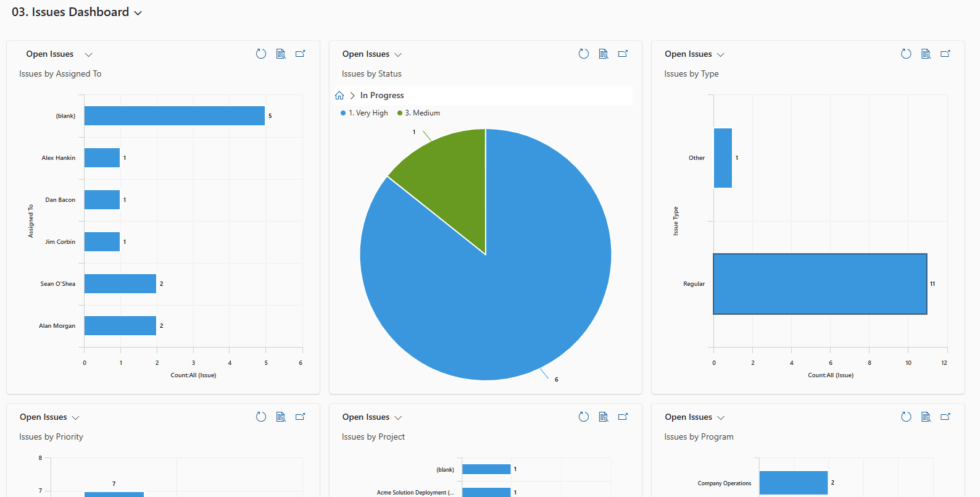Refresh the Issues by Assigned To chart

(261, 54)
